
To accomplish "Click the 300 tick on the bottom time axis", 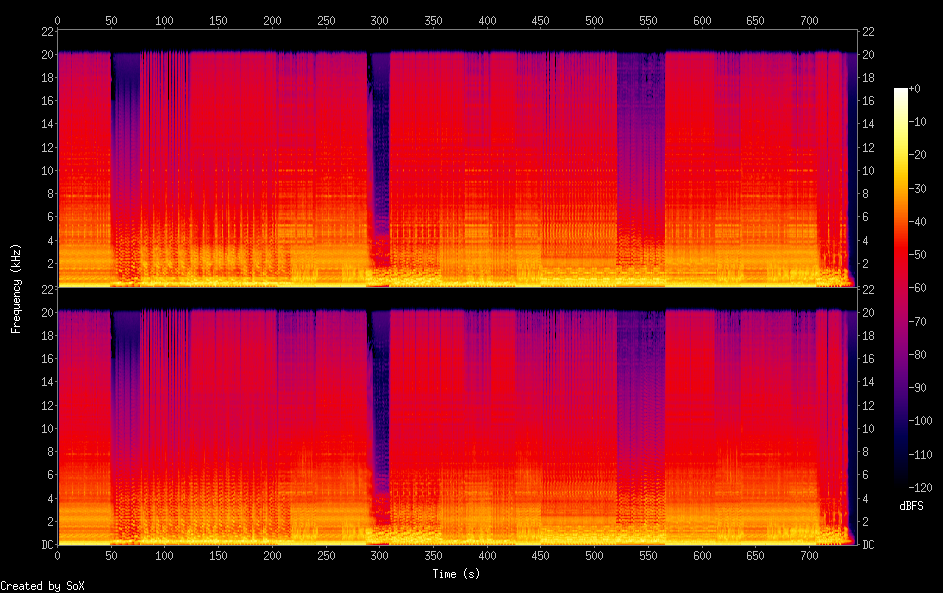I will click(380, 555).
